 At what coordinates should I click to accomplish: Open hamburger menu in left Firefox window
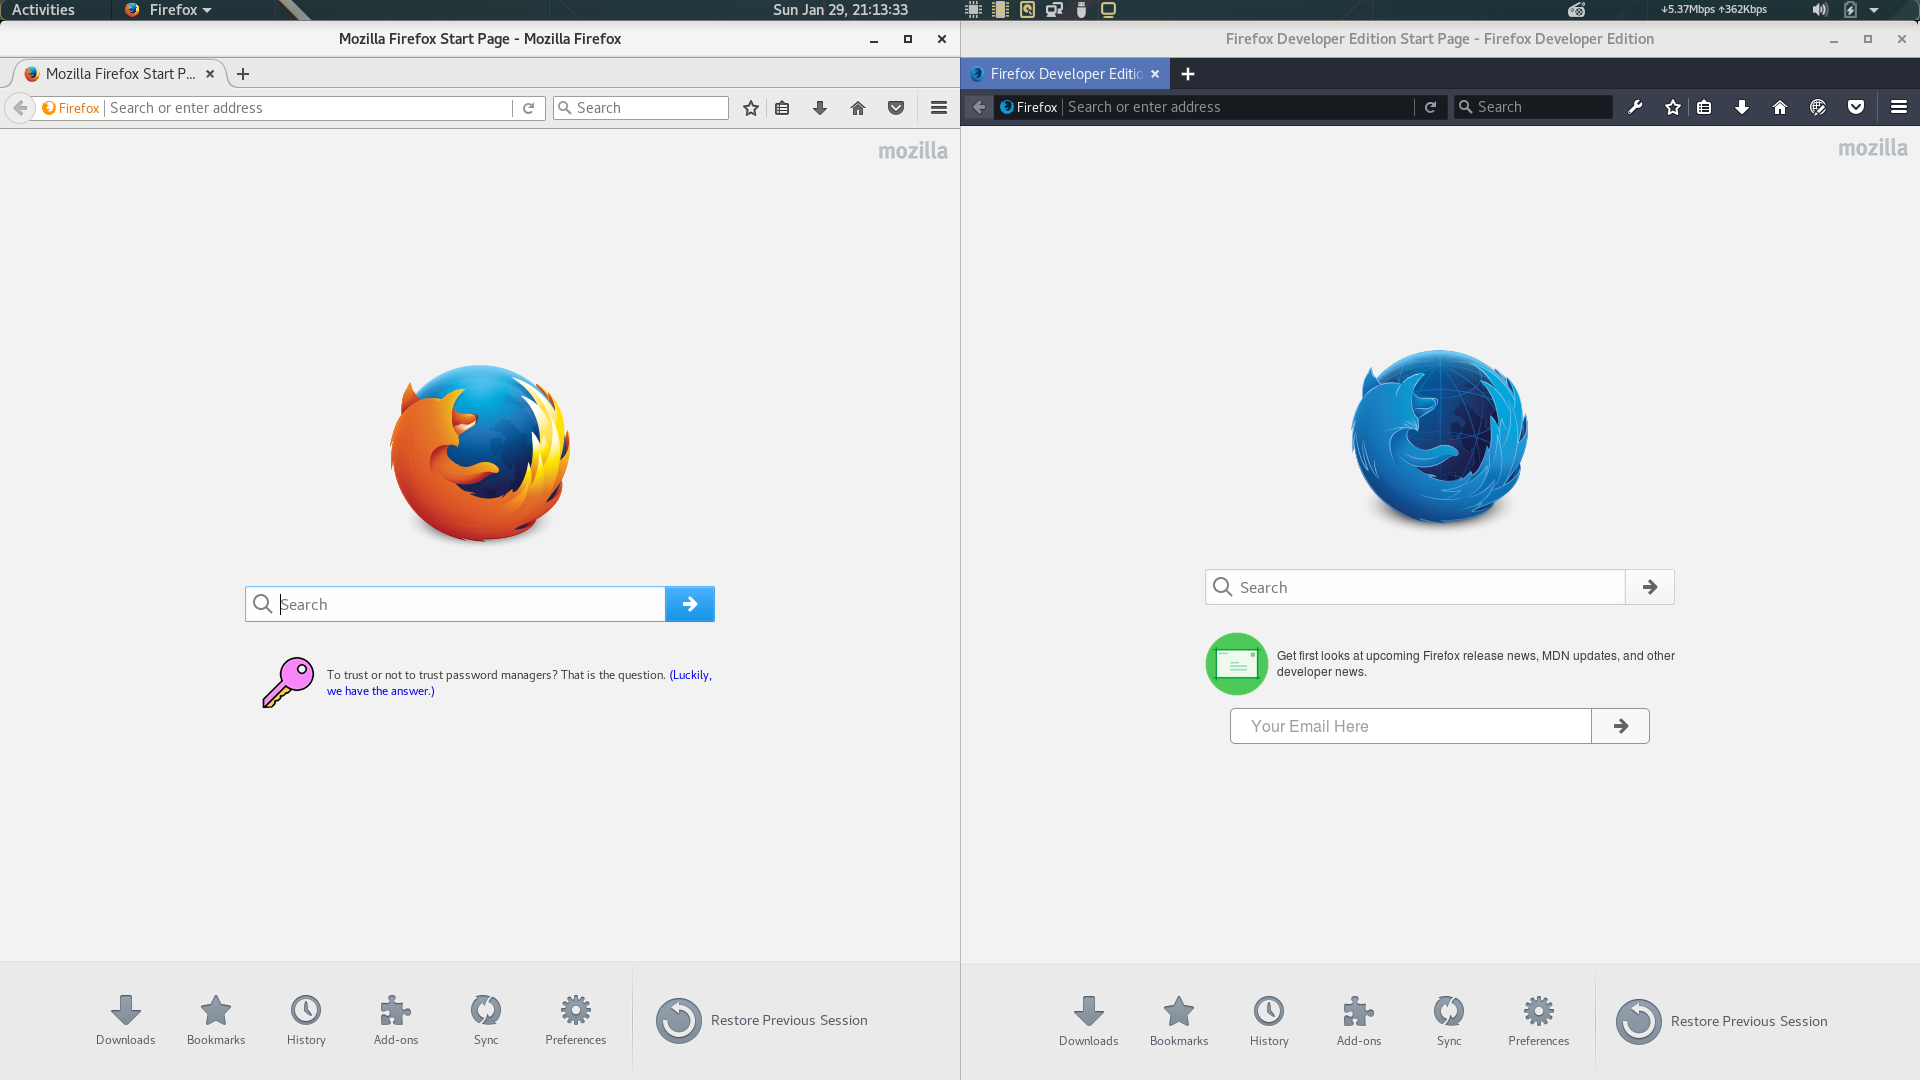pyautogui.click(x=939, y=108)
